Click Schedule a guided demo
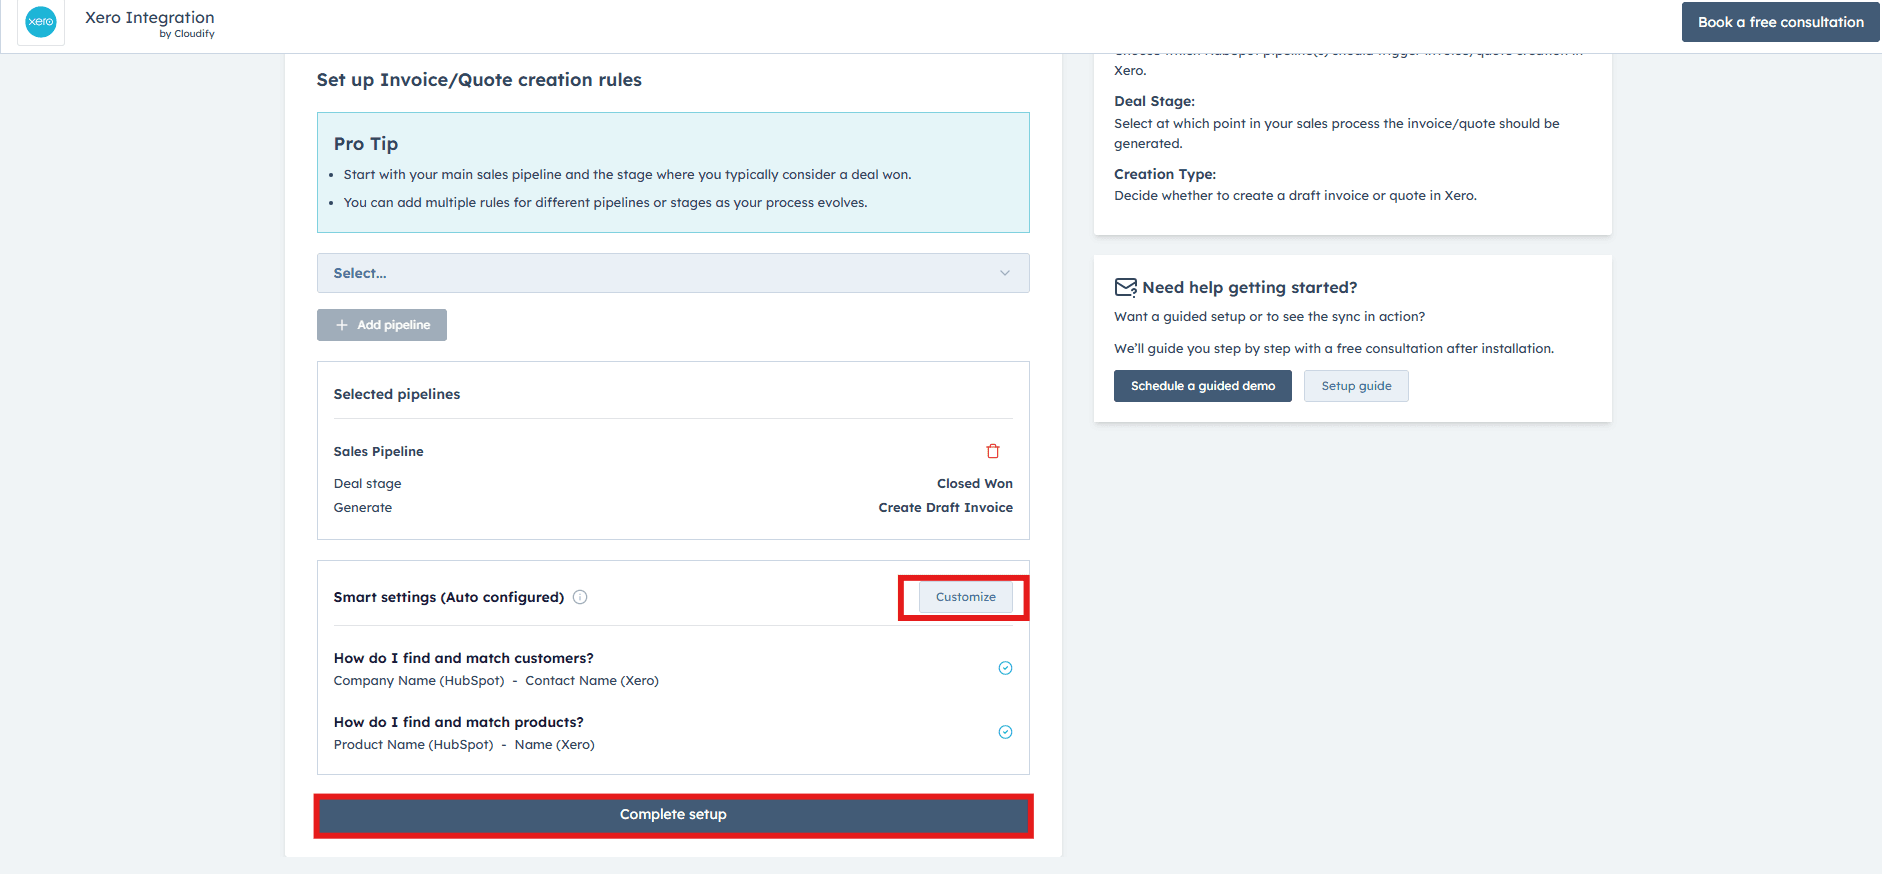This screenshot has height=874, width=1882. tap(1203, 386)
